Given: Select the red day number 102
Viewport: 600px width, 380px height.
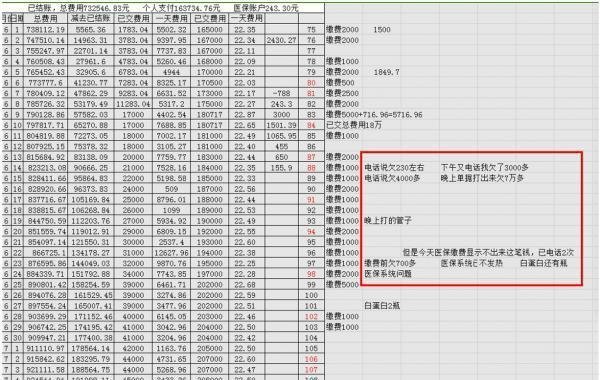Looking at the screenshot, I should (311, 316).
